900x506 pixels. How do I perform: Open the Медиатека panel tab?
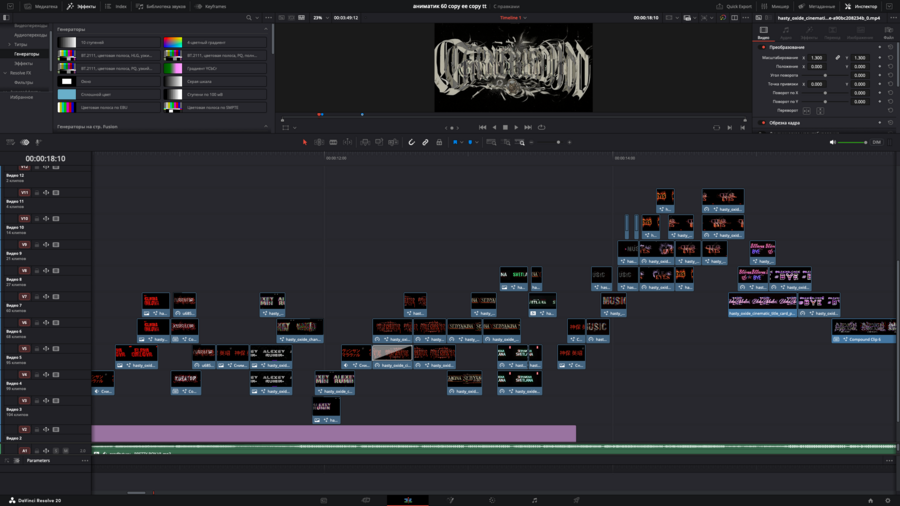(x=41, y=6)
